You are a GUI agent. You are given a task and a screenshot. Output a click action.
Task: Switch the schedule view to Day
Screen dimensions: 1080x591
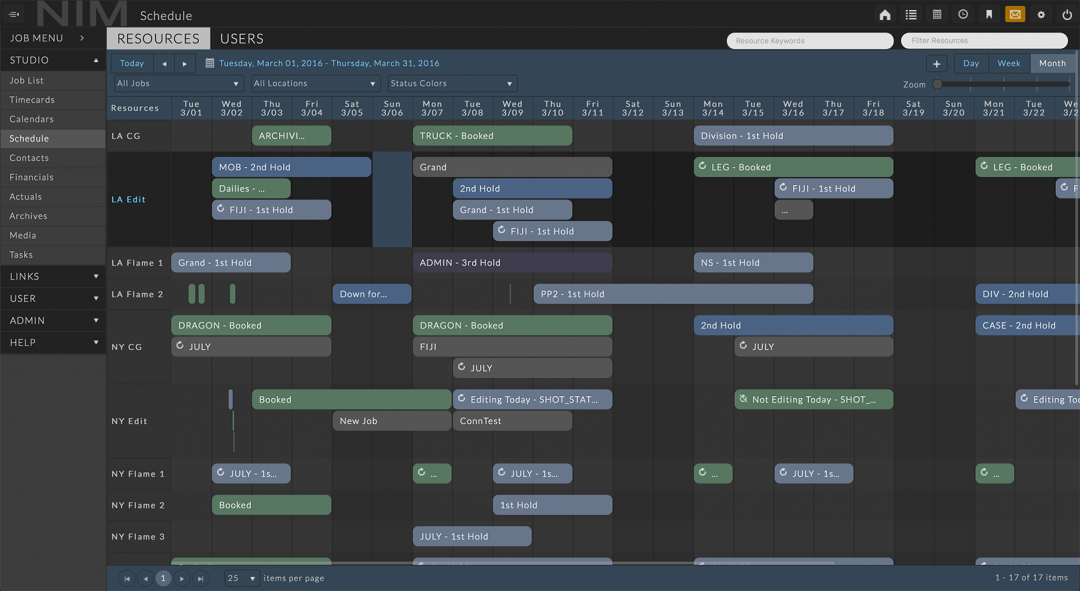coord(970,62)
